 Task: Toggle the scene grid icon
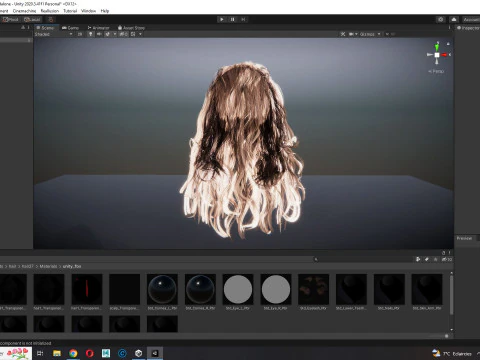[x=133, y=34]
